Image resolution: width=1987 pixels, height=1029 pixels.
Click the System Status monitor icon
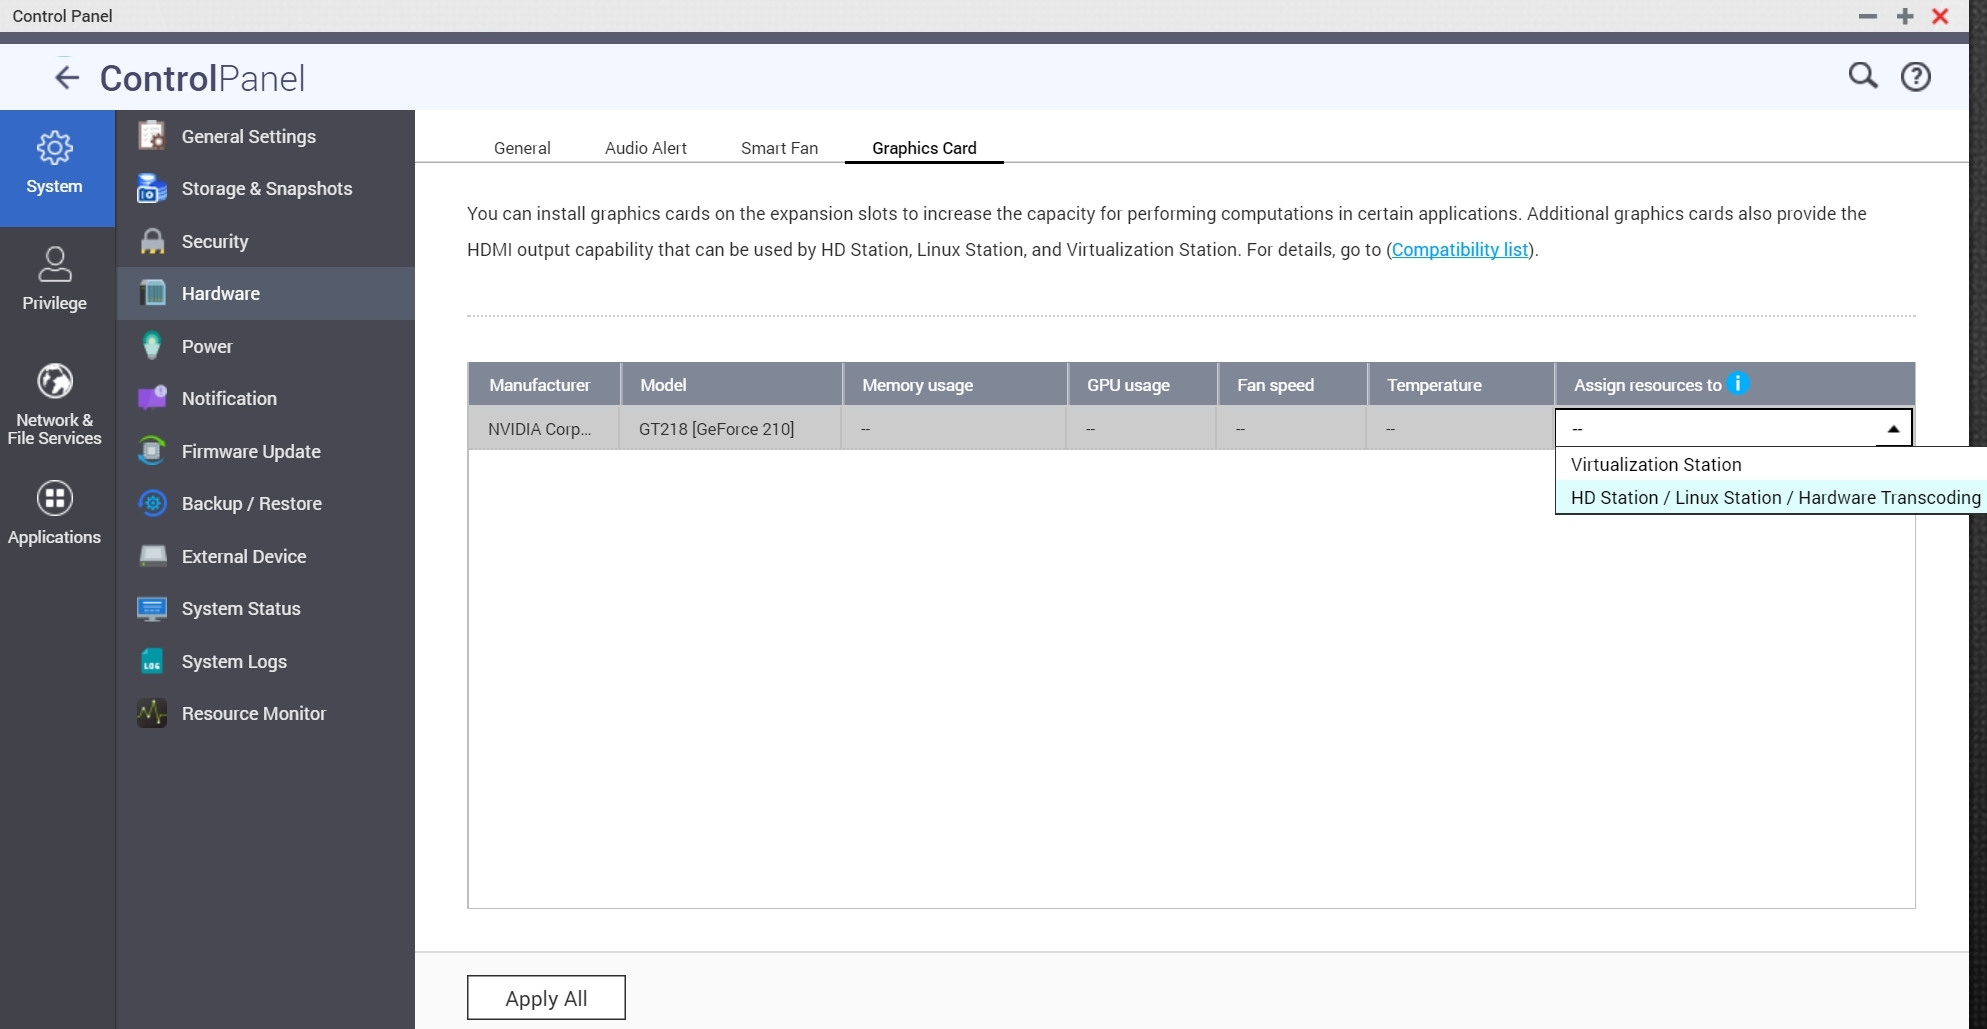pos(152,608)
